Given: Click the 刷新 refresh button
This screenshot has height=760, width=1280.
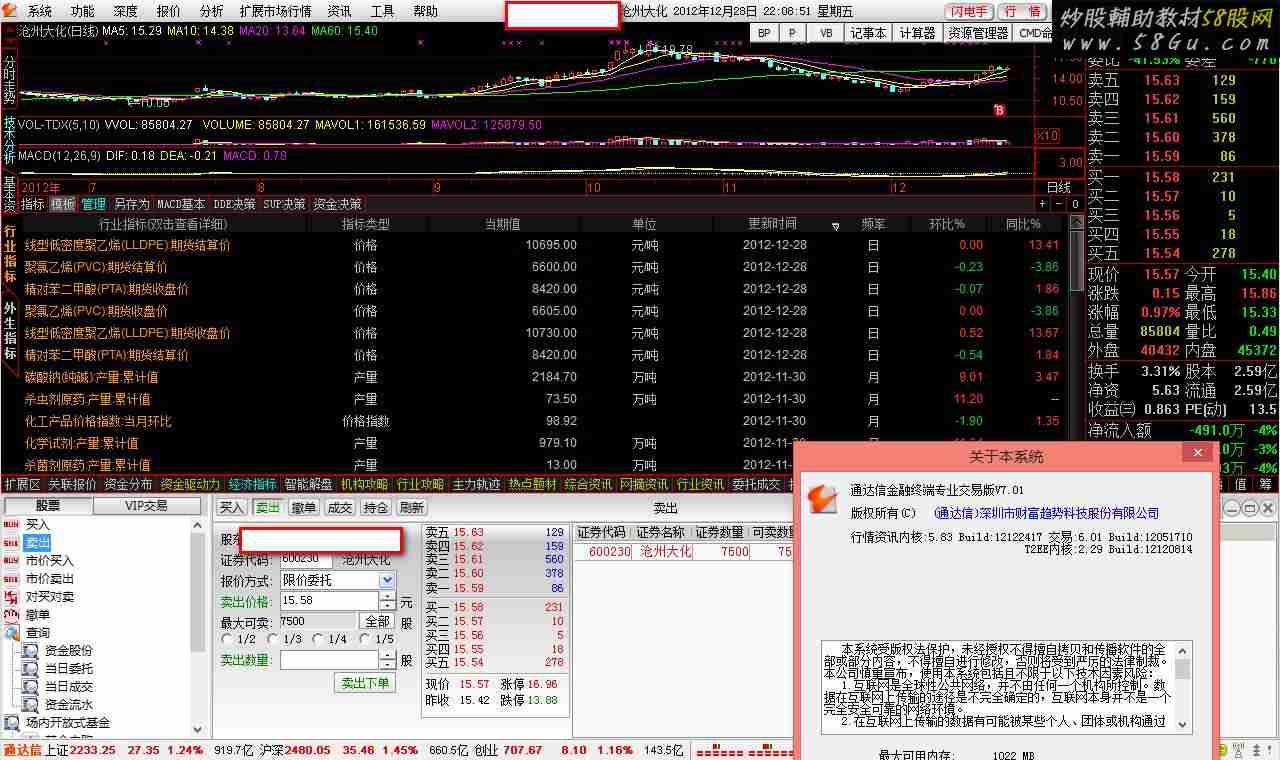Looking at the screenshot, I should tap(412, 508).
